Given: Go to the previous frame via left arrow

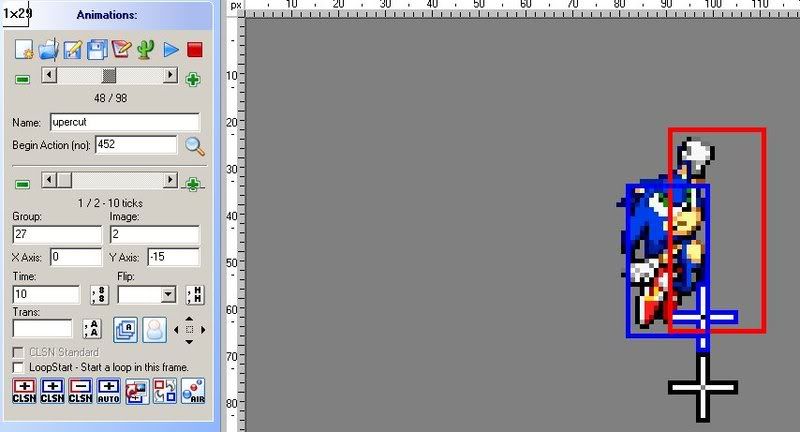Looking at the screenshot, I should (48, 180).
